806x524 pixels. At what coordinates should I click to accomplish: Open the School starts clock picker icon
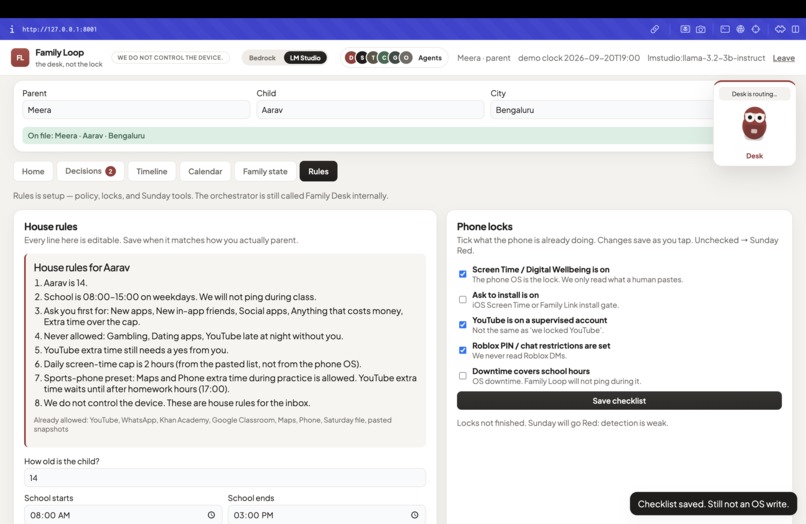pyautogui.click(x=211, y=515)
